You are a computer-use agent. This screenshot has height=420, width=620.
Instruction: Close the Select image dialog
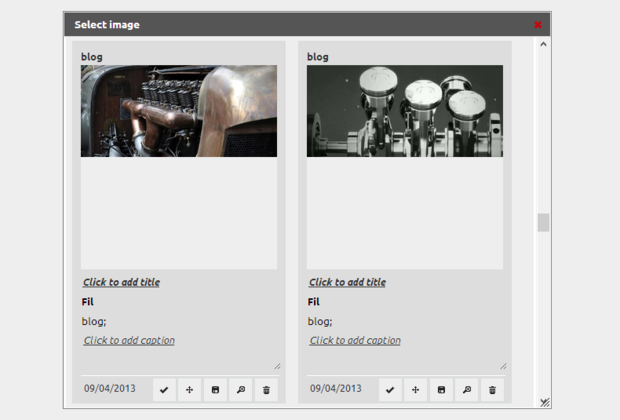coord(538,25)
